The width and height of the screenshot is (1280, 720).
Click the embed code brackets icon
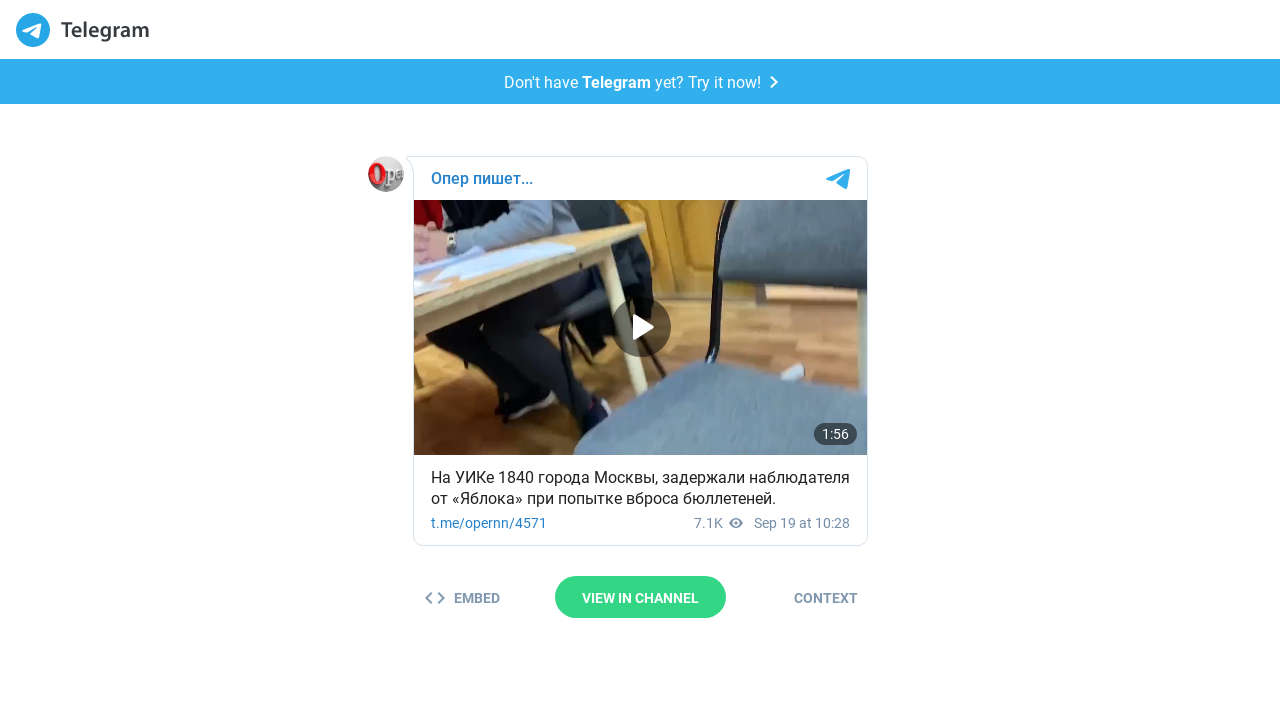[x=435, y=598]
